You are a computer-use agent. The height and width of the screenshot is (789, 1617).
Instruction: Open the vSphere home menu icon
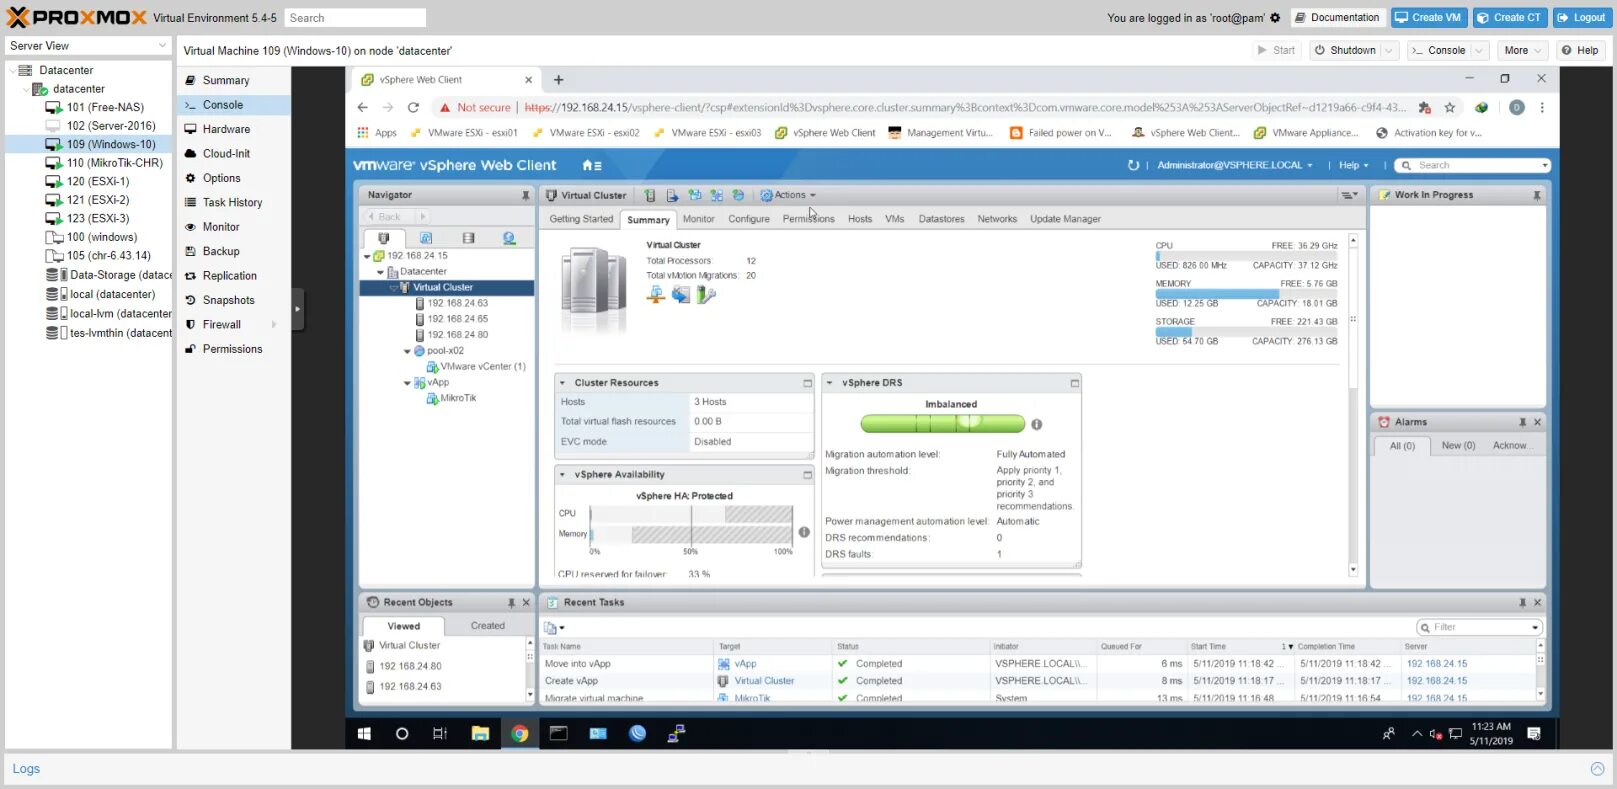(x=592, y=165)
